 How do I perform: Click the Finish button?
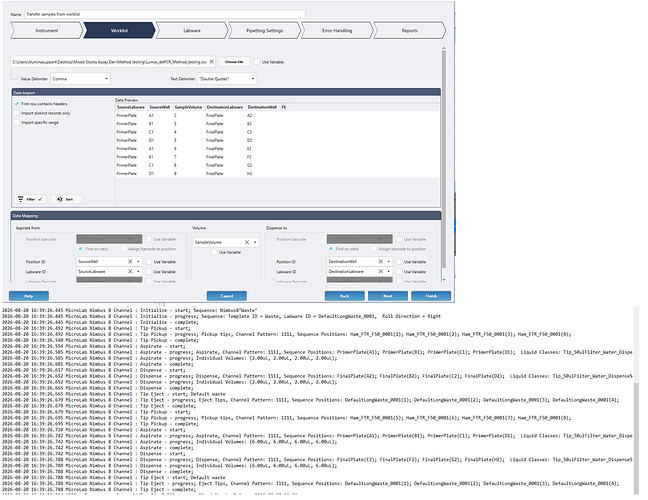tap(431, 296)
